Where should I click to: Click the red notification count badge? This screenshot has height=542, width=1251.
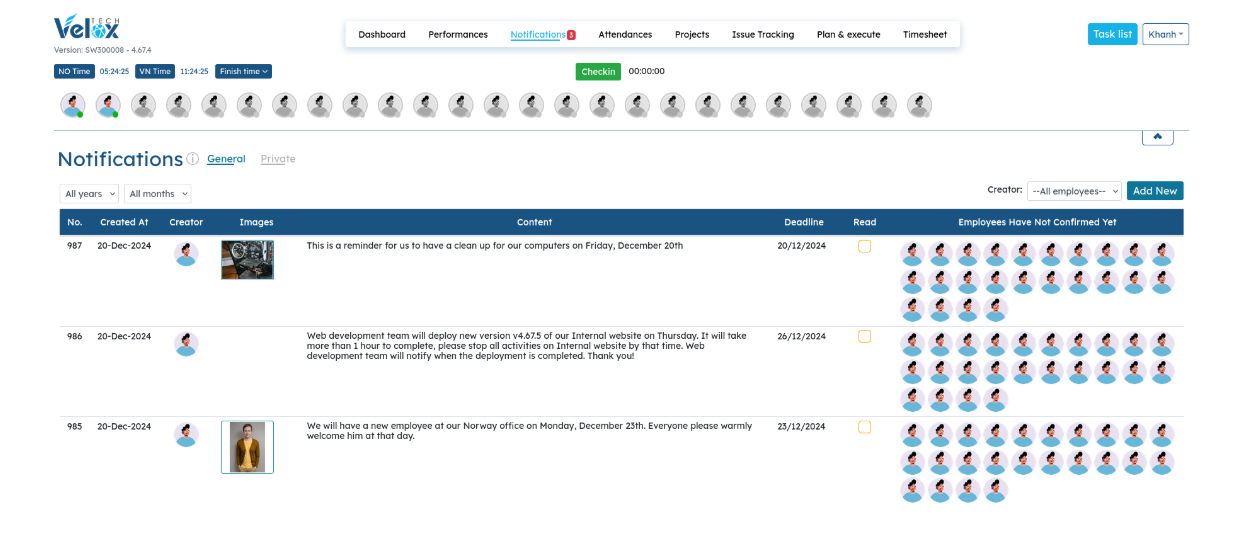(x=571, y=35)
